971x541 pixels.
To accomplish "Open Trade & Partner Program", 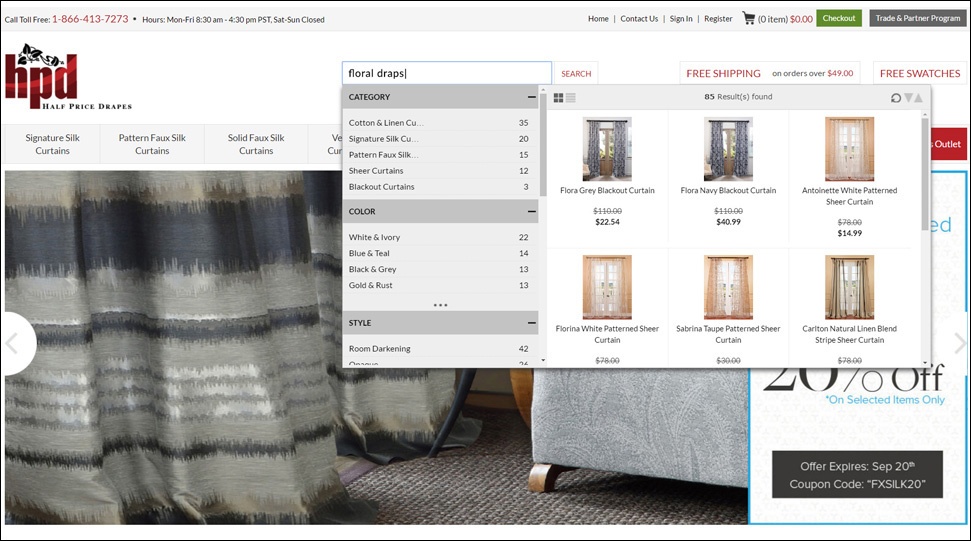I will coord(918,19).
